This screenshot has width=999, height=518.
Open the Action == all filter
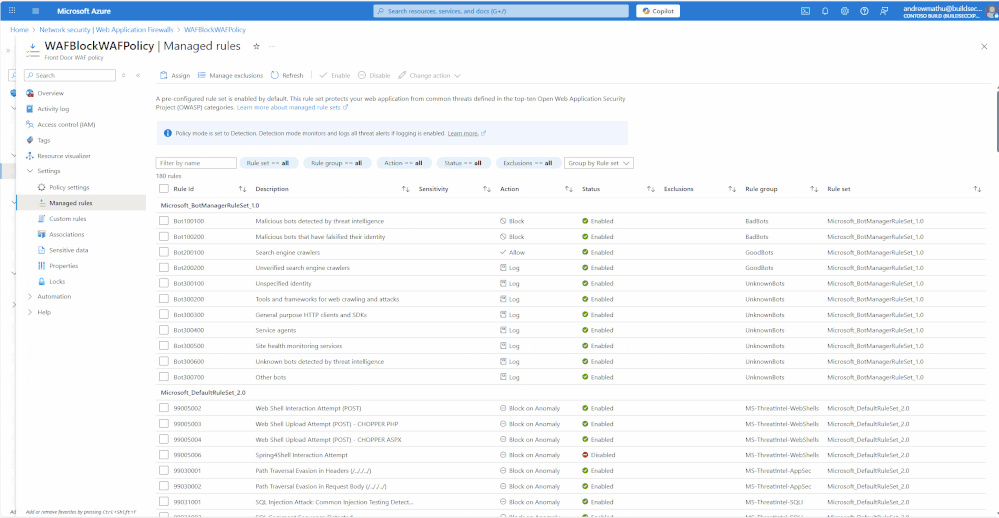404,163
